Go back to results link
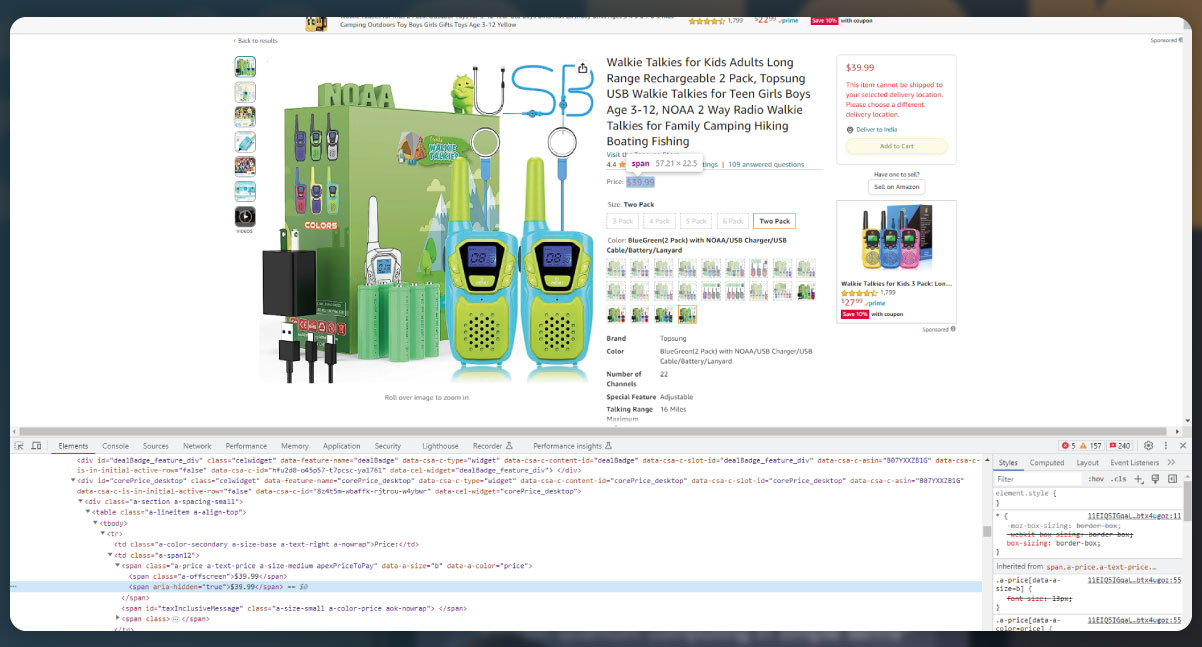1202x647 pixels. (258, 41)
